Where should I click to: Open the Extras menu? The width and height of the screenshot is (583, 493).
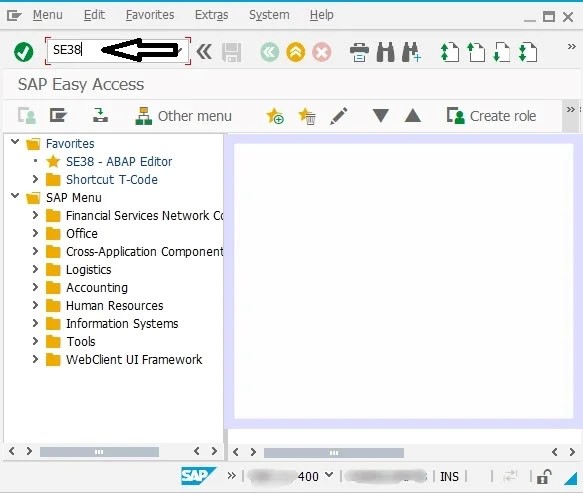coord(212,15)
